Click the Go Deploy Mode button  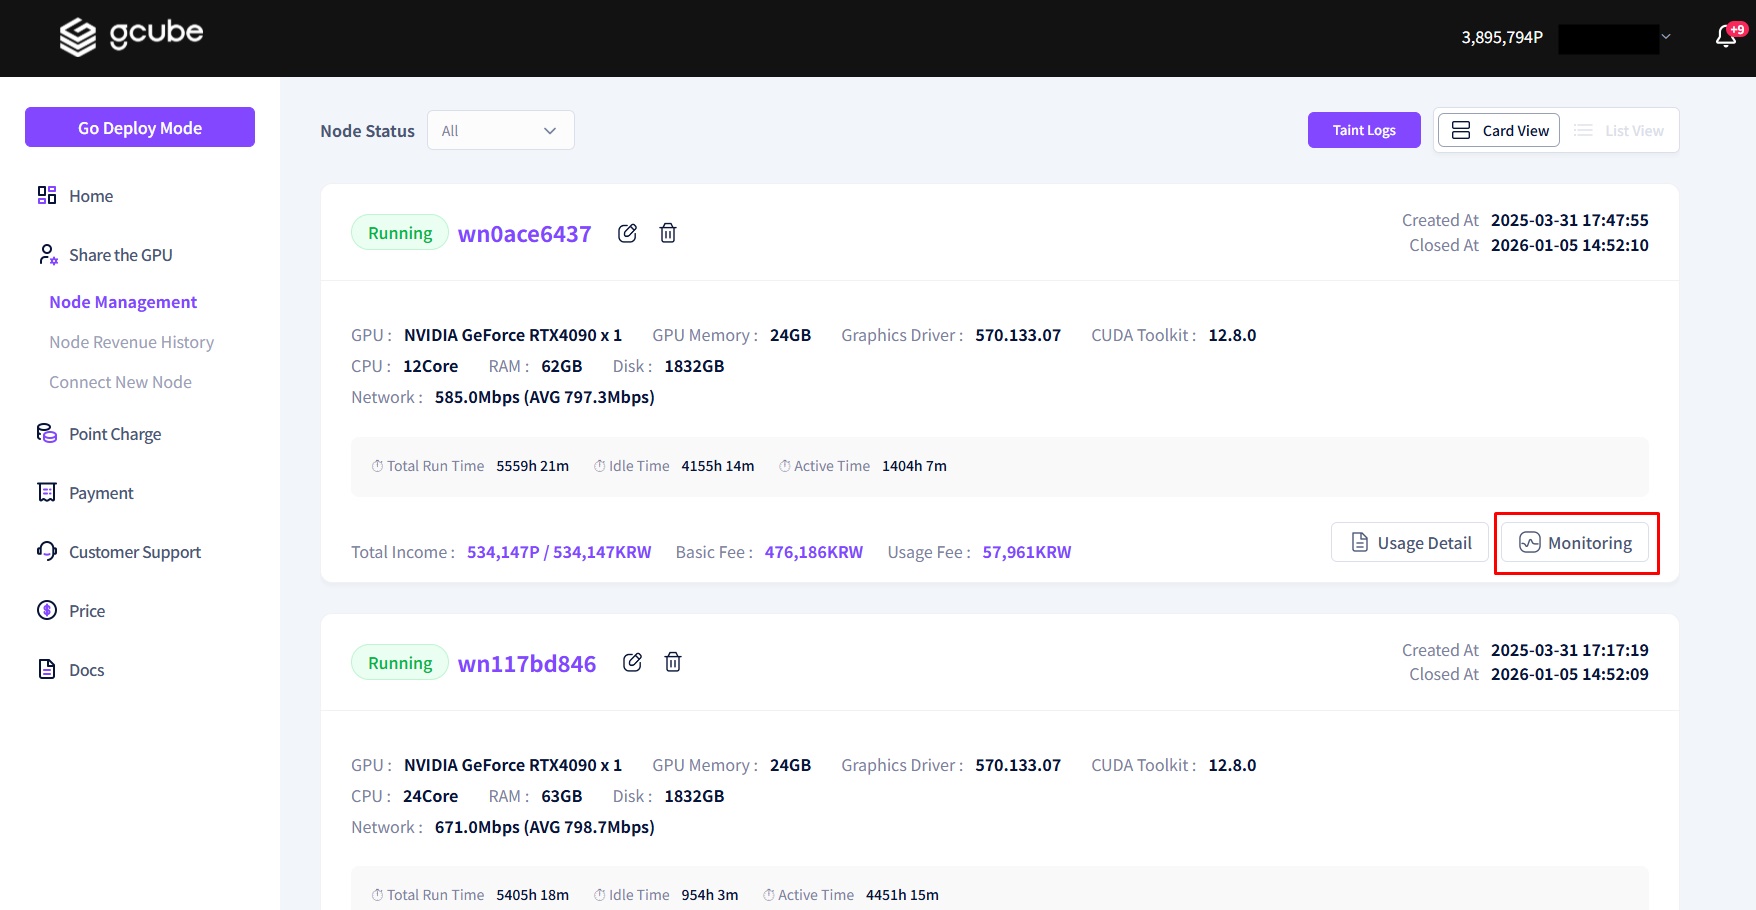[x=140, y=127]
